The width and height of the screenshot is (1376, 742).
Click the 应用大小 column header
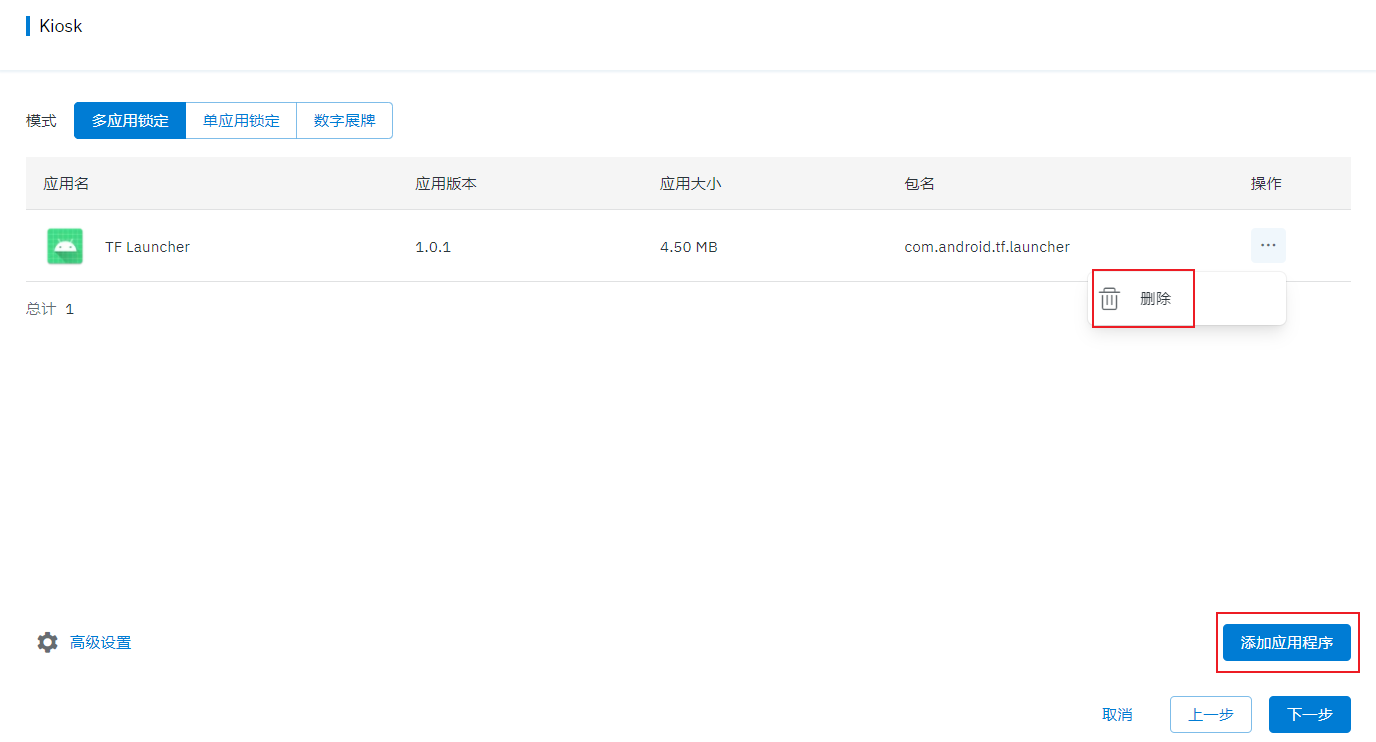click(x=691, y=184)
